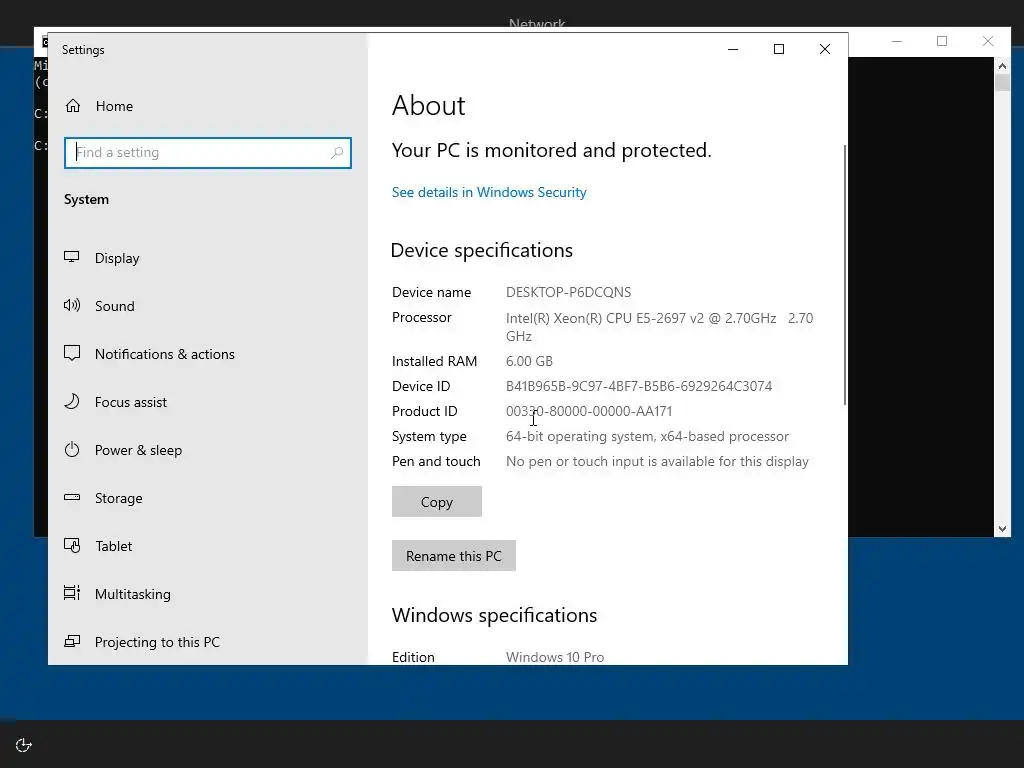
Task: Click the Display monitor icon
Action: coord(72,257)
